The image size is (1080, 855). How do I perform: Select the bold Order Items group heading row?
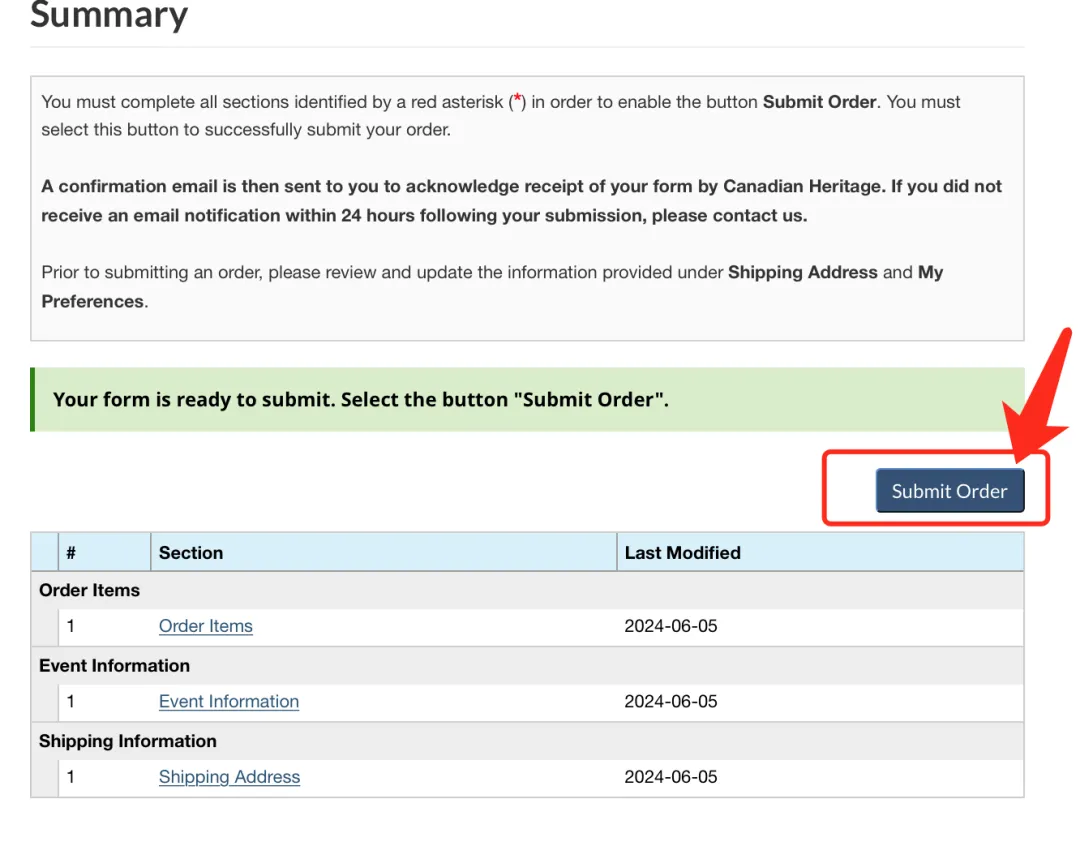click(90, 590)
